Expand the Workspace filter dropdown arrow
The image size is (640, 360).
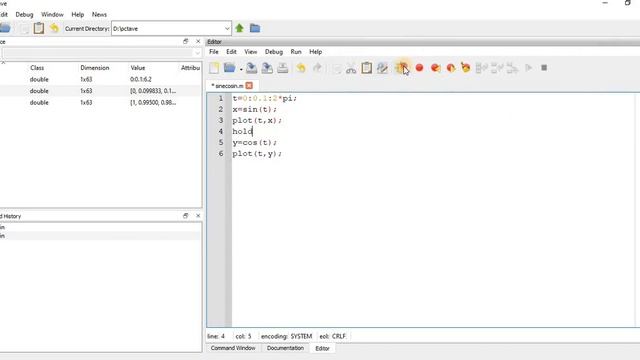pos(198,53)
